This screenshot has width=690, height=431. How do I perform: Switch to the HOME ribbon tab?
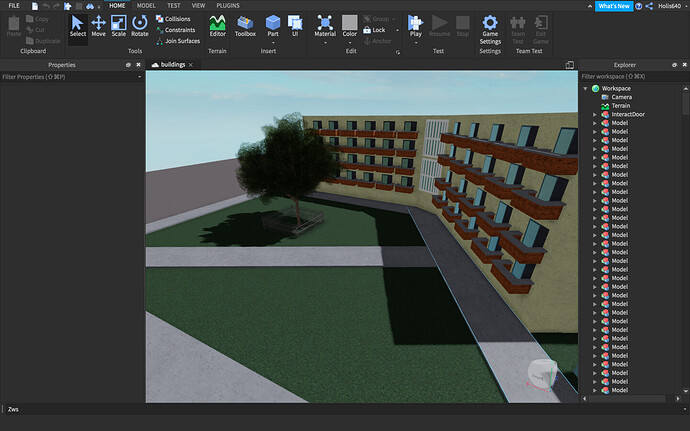pyautogui.click(x=117, y=6)
